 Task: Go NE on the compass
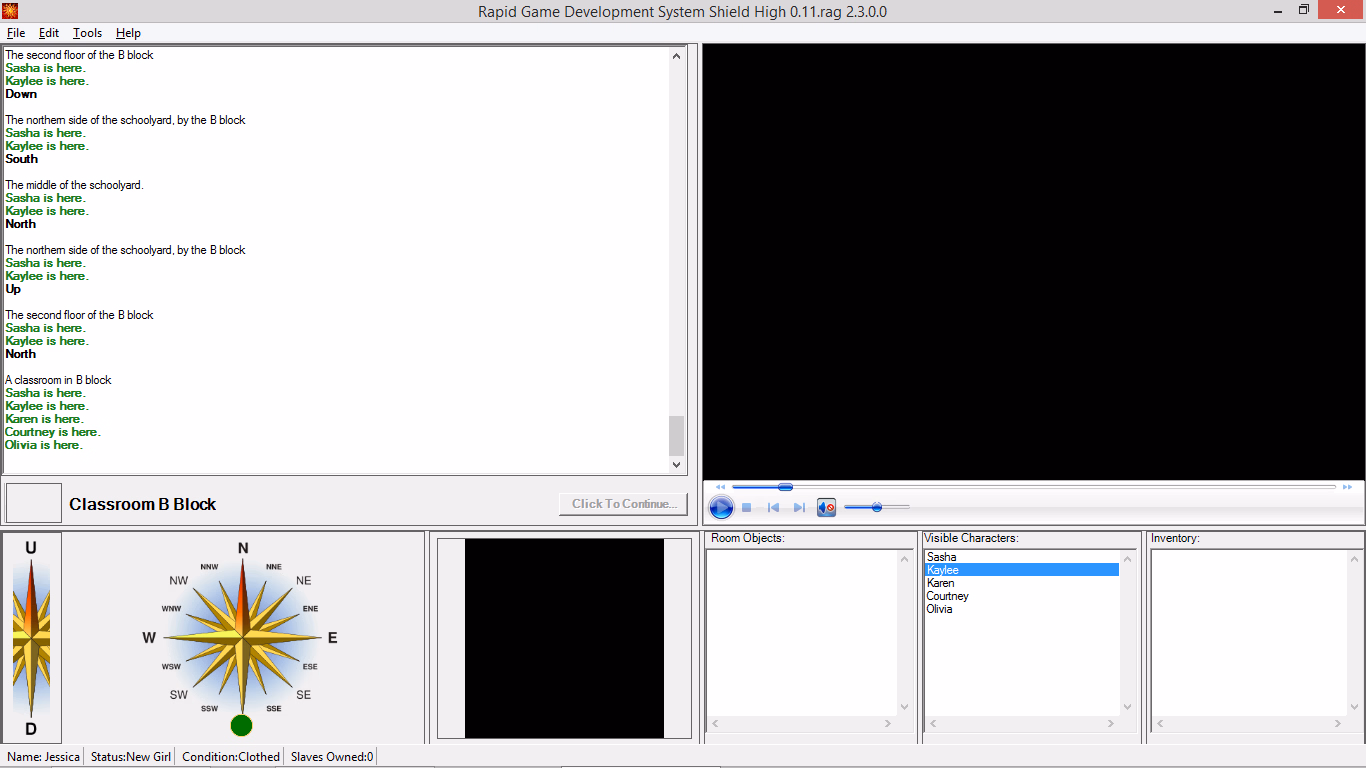point(303,581)
